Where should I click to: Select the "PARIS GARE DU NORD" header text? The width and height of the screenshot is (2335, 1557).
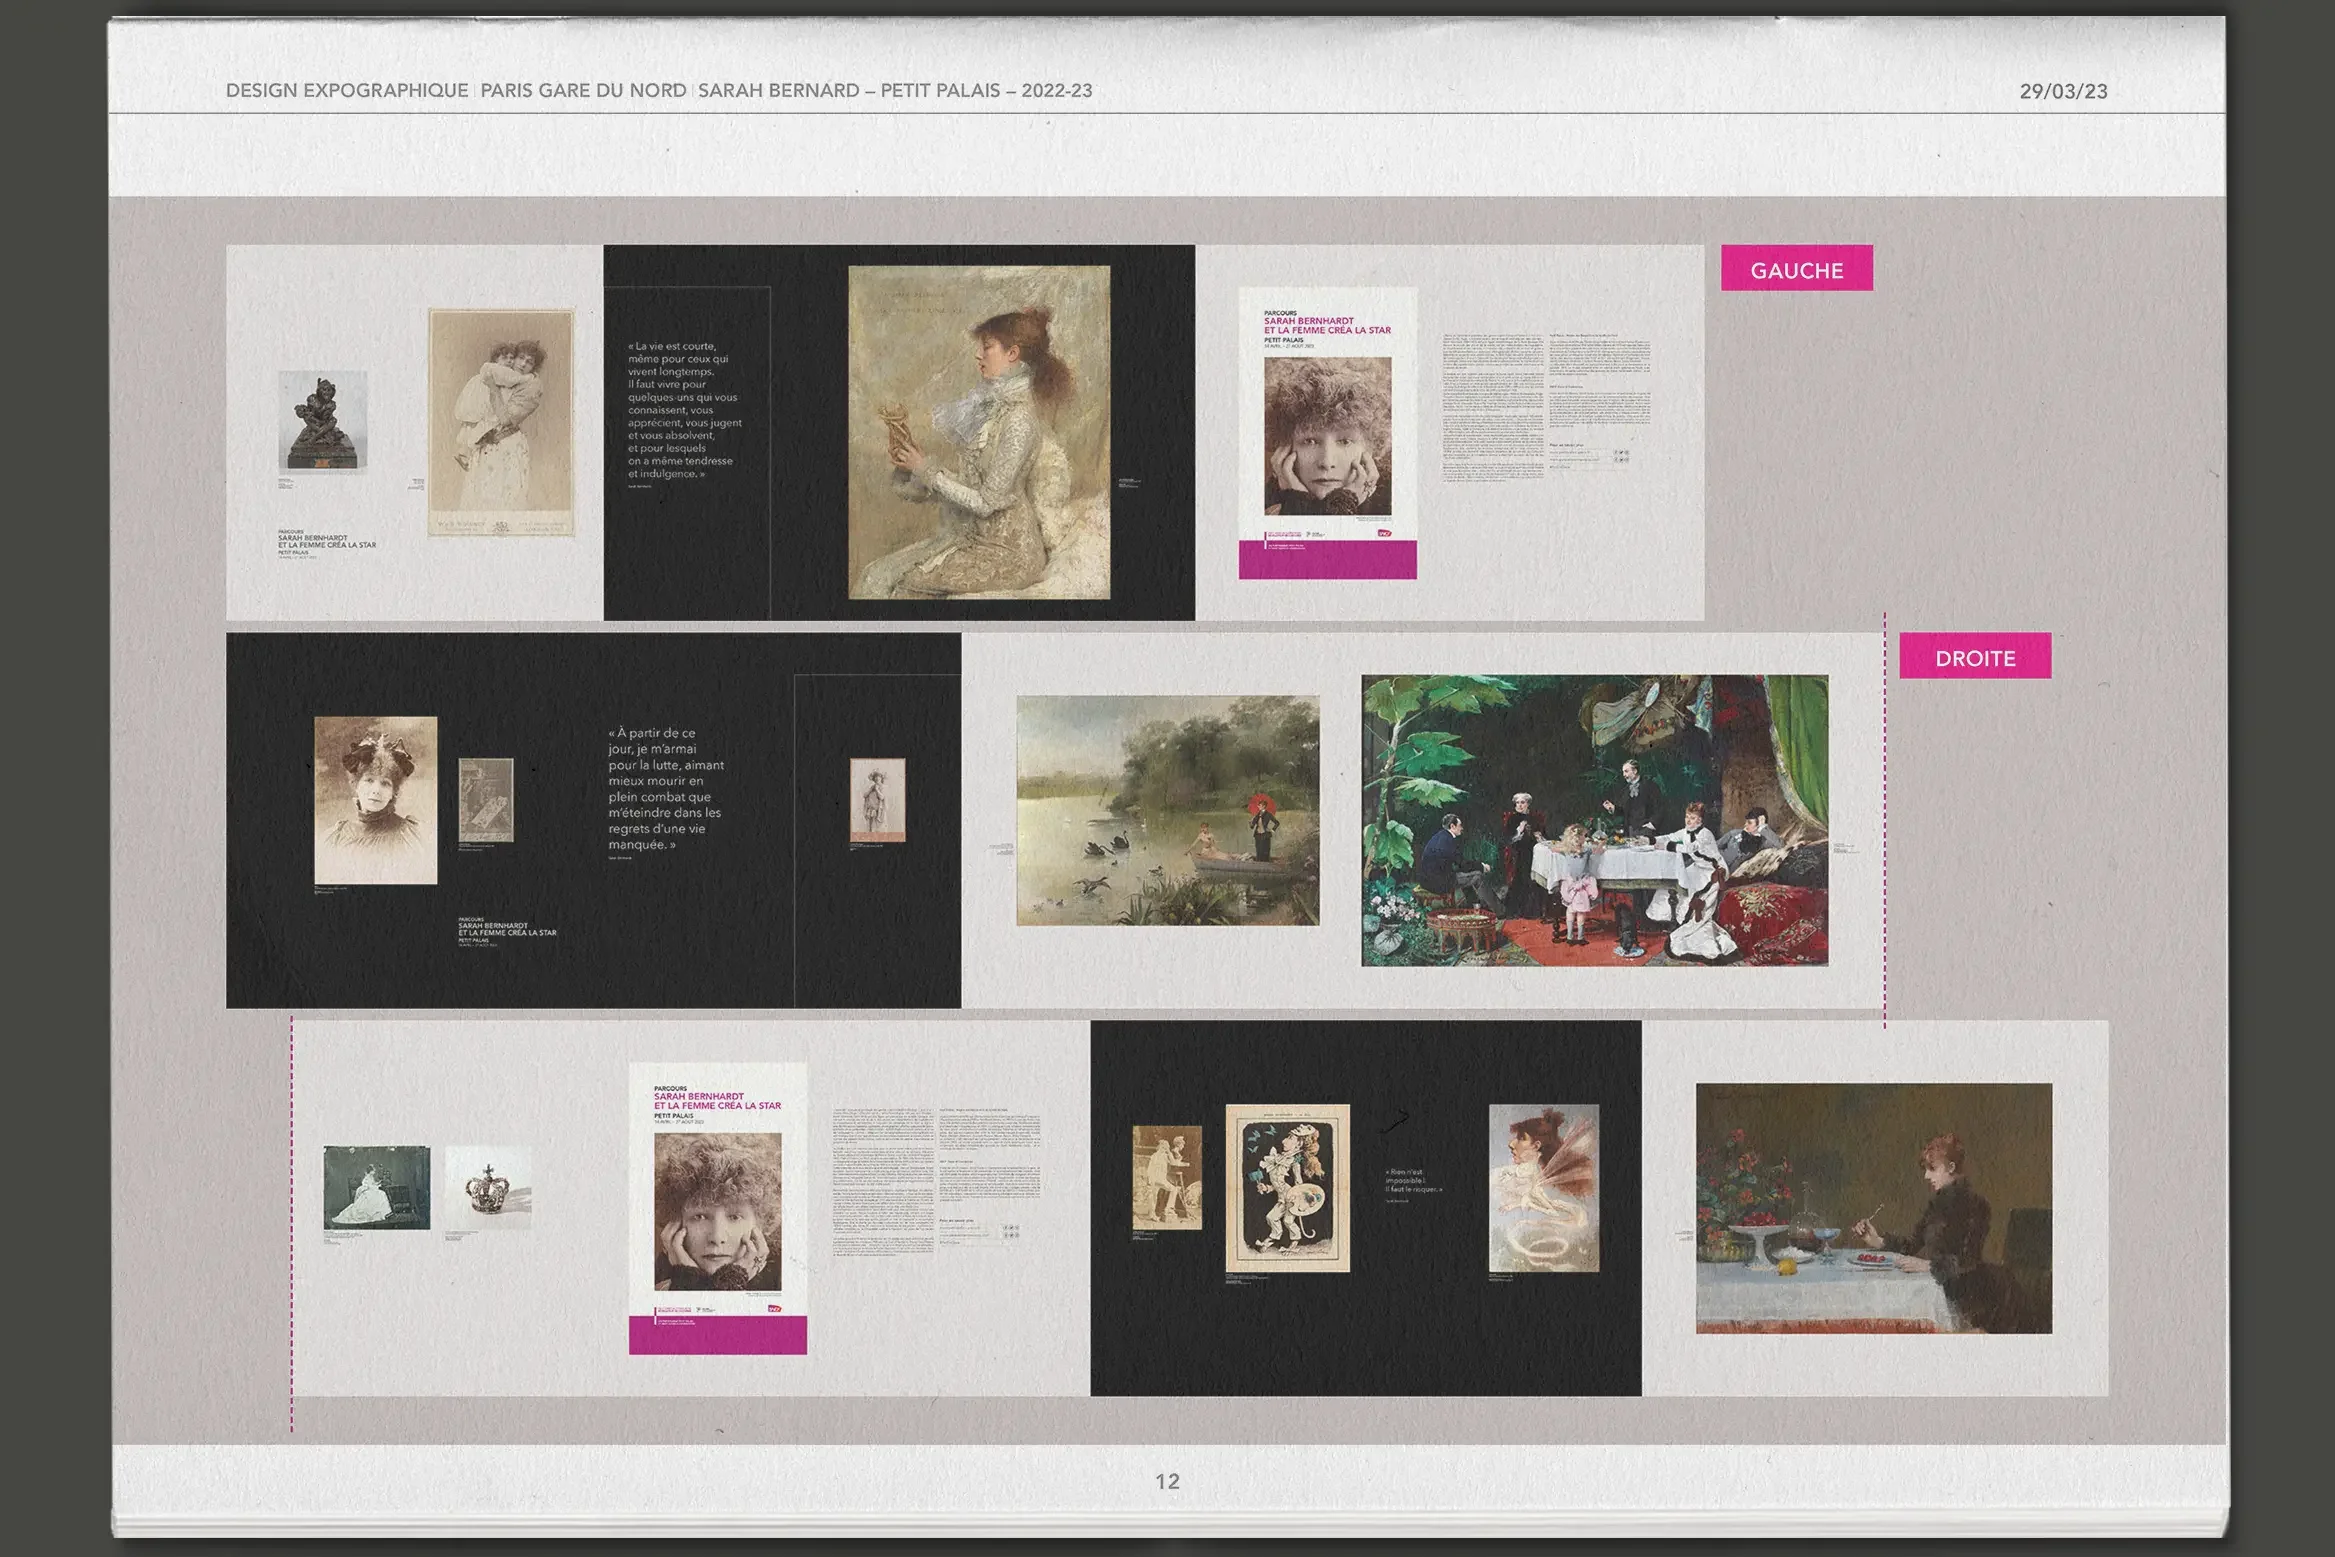[583, 90]
